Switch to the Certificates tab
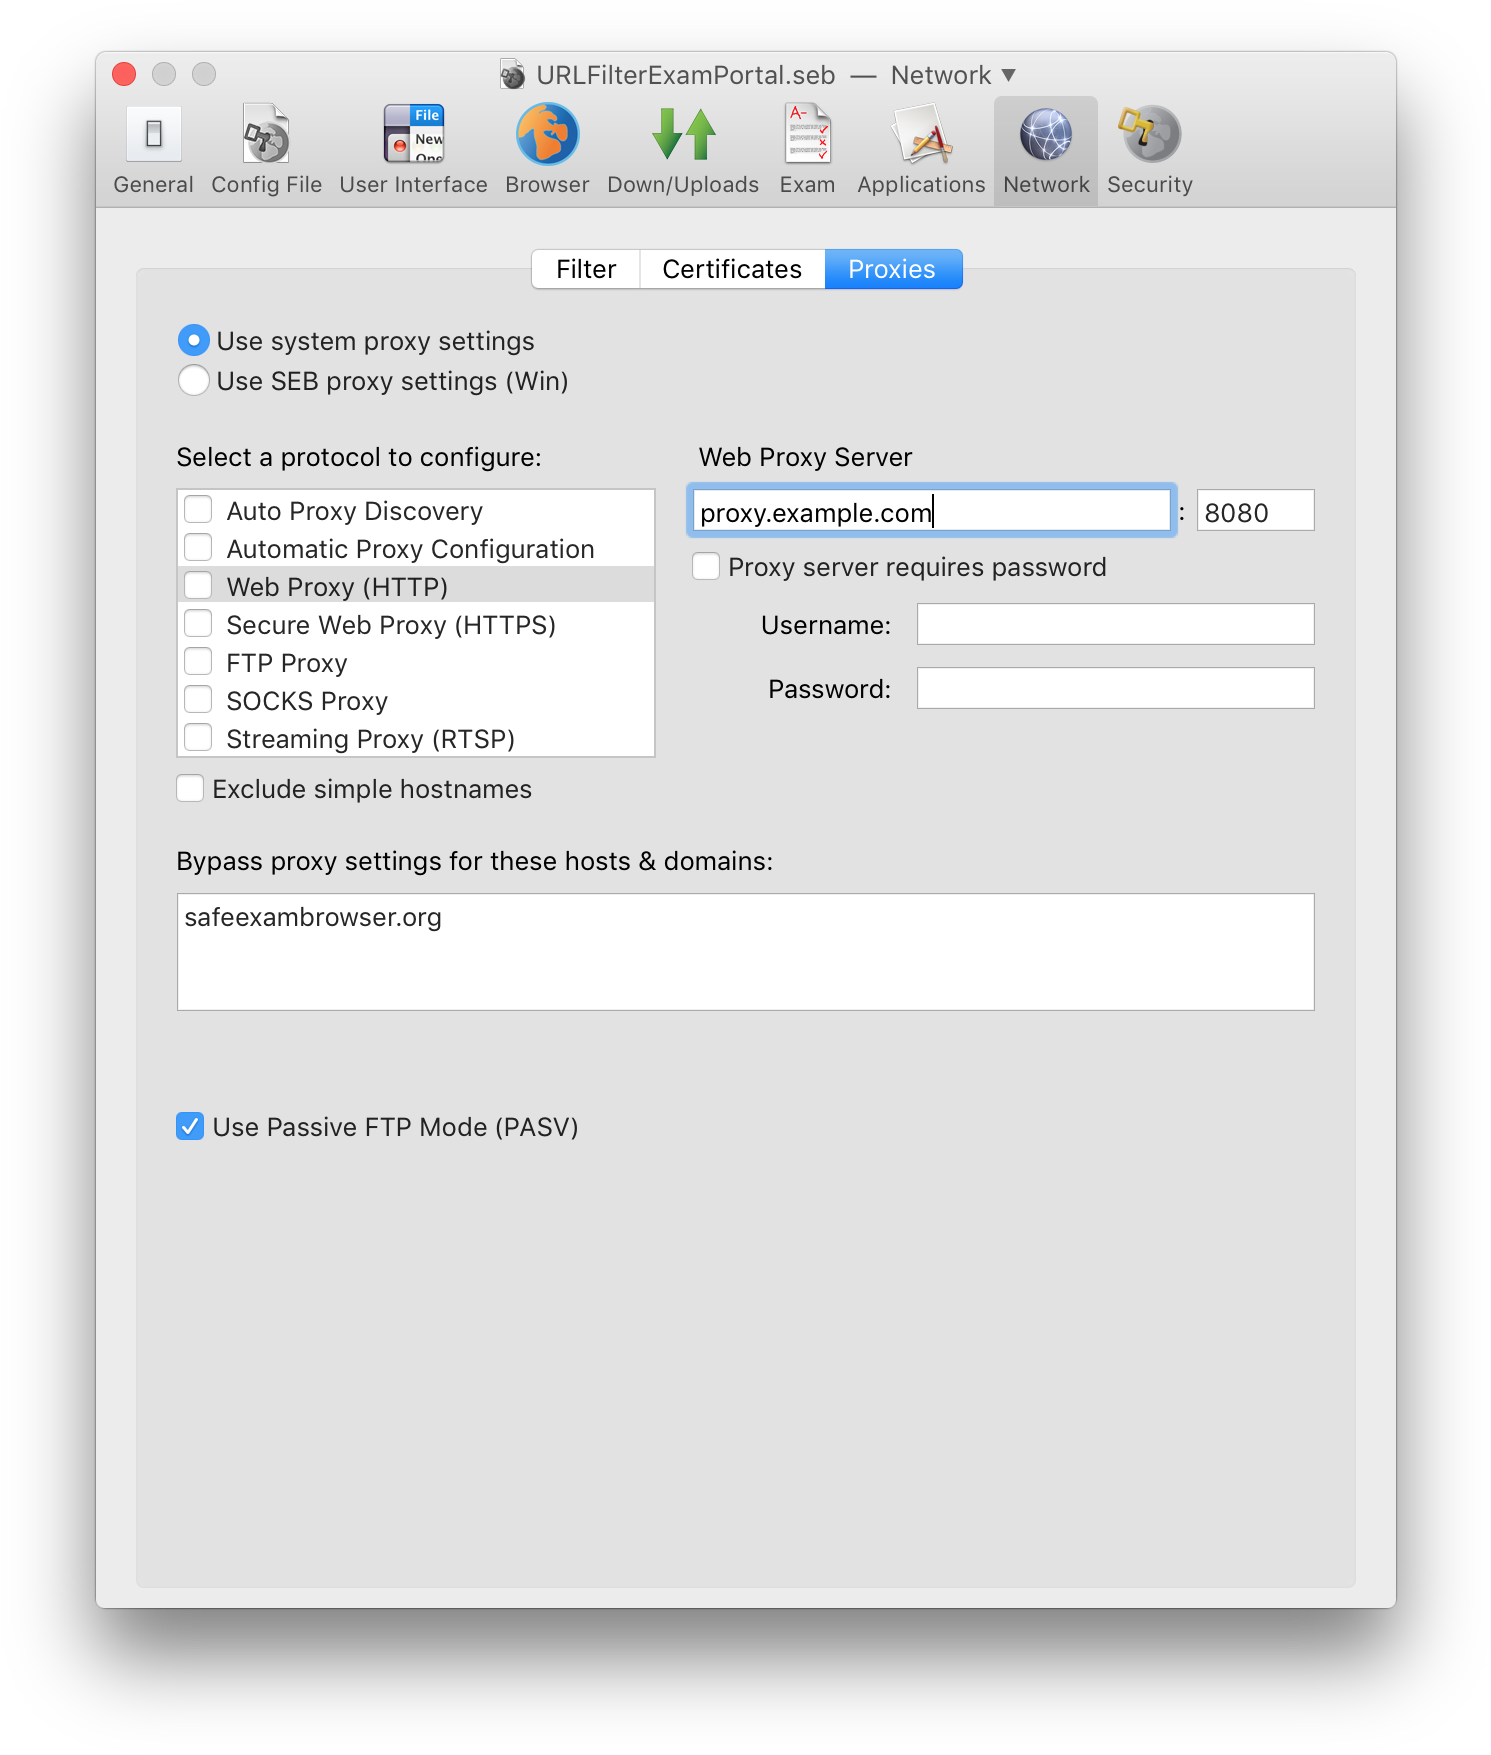 click(x=732, y=269)
